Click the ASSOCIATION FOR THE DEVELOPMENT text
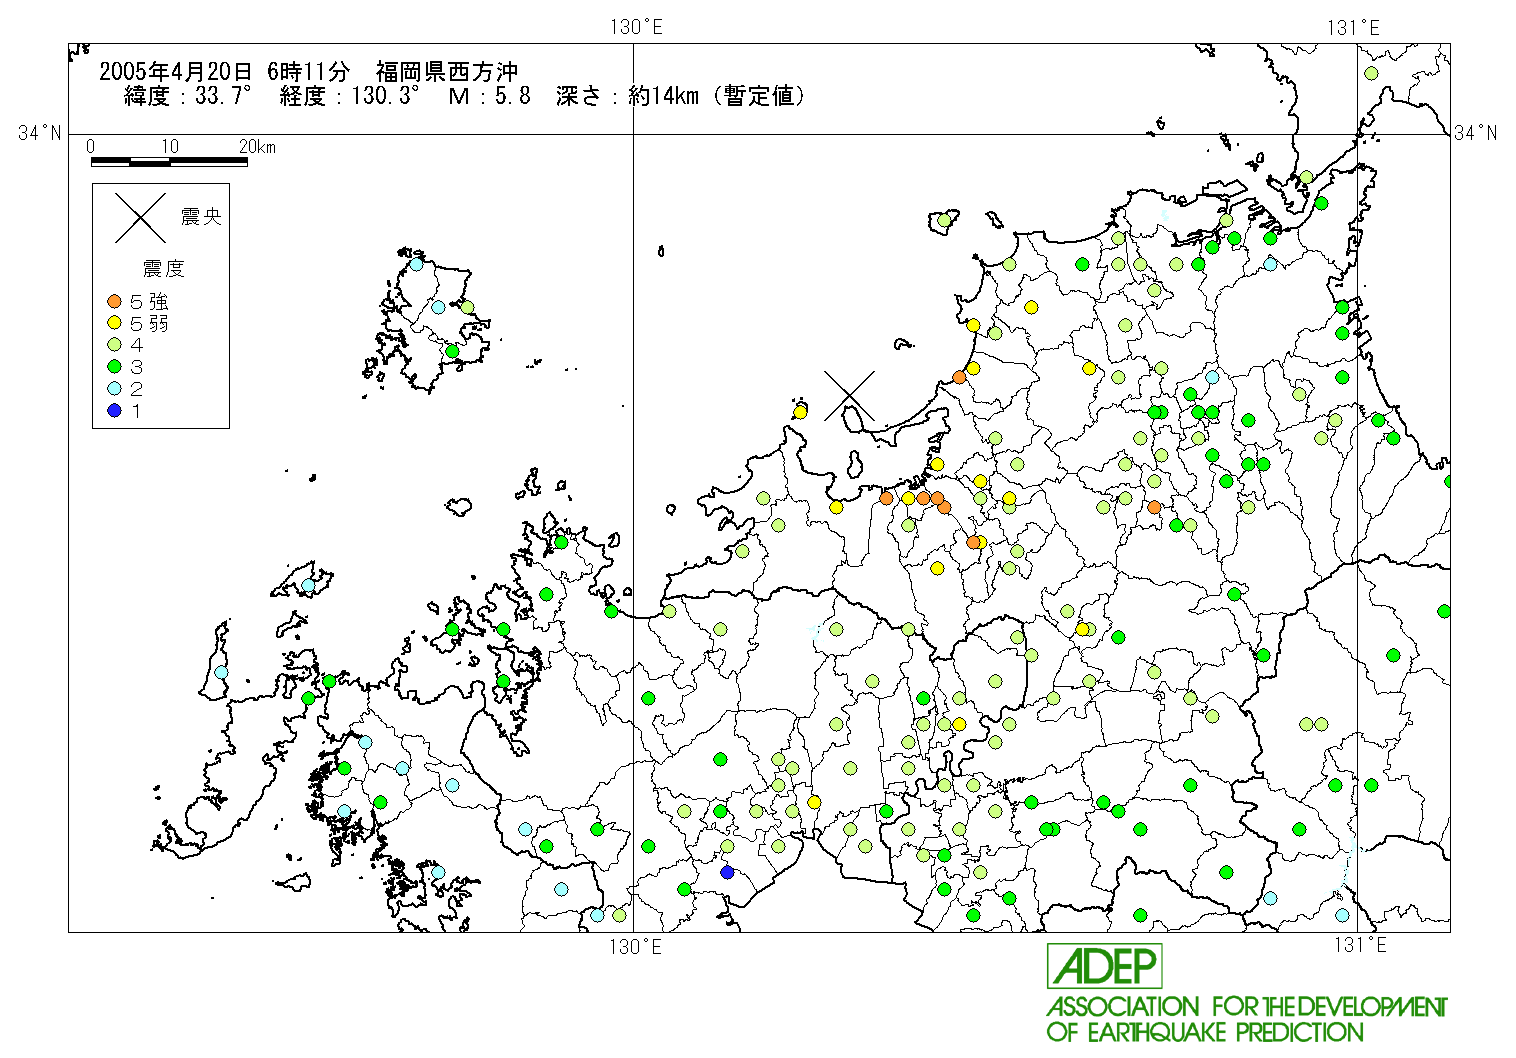Image resolution: width=1516 pixels, height=1058 pixels. point(1246,1006)
